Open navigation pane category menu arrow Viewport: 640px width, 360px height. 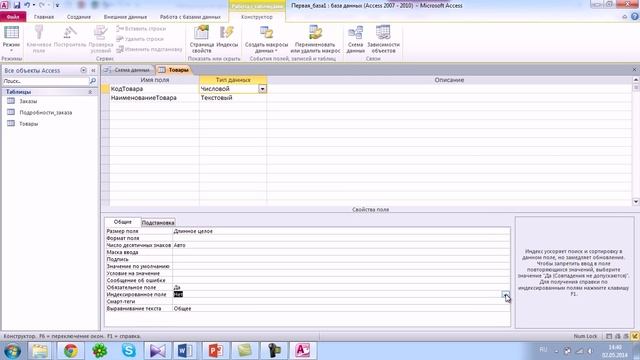point(83,70)
